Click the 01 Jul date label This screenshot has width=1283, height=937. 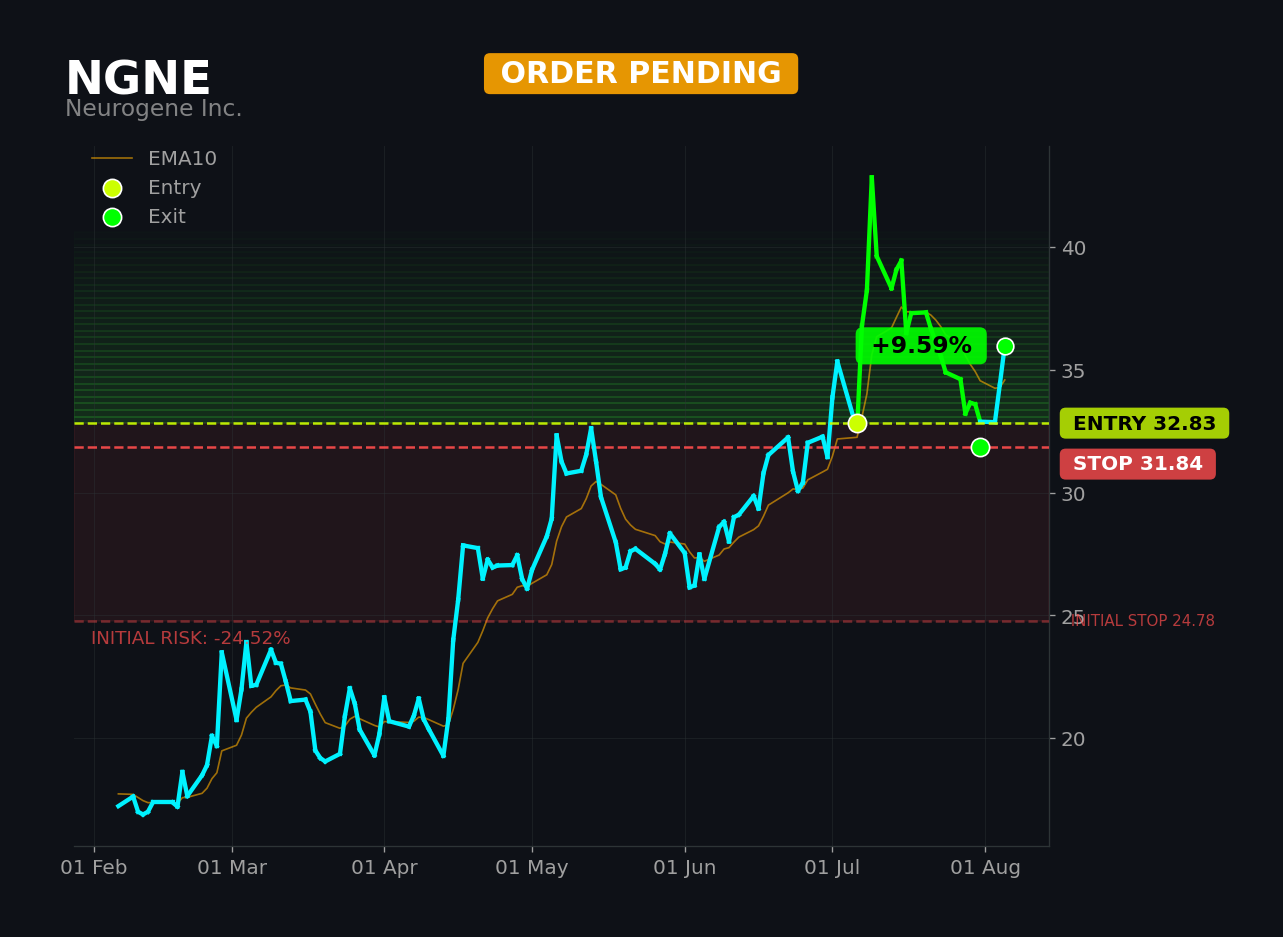click(x=832, y=868)
